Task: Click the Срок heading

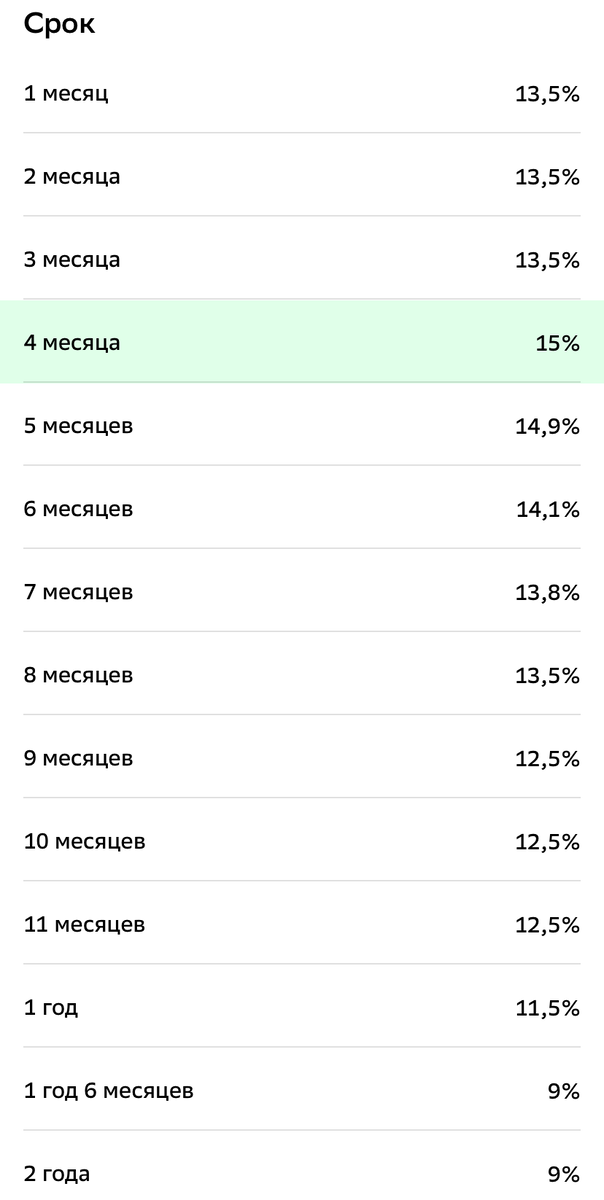Action: tap(59, 24)
